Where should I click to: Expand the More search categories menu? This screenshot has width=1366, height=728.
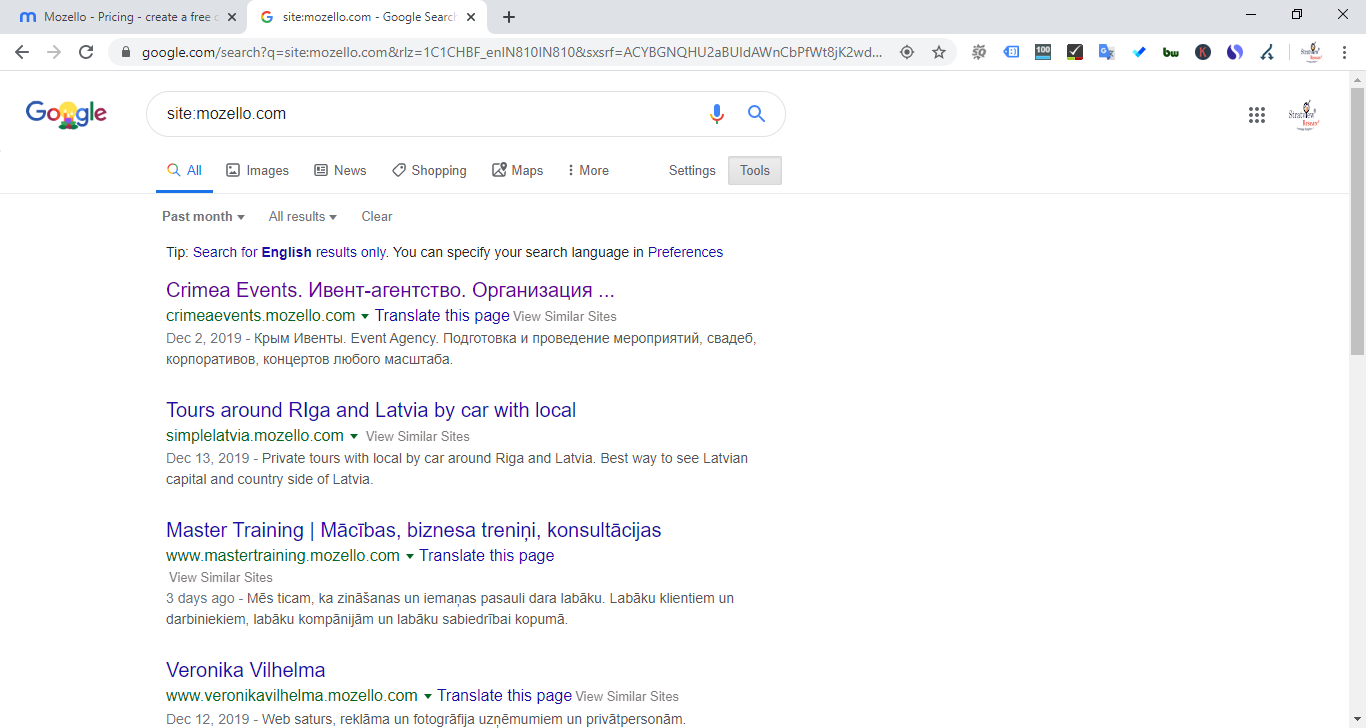[588, 171]
